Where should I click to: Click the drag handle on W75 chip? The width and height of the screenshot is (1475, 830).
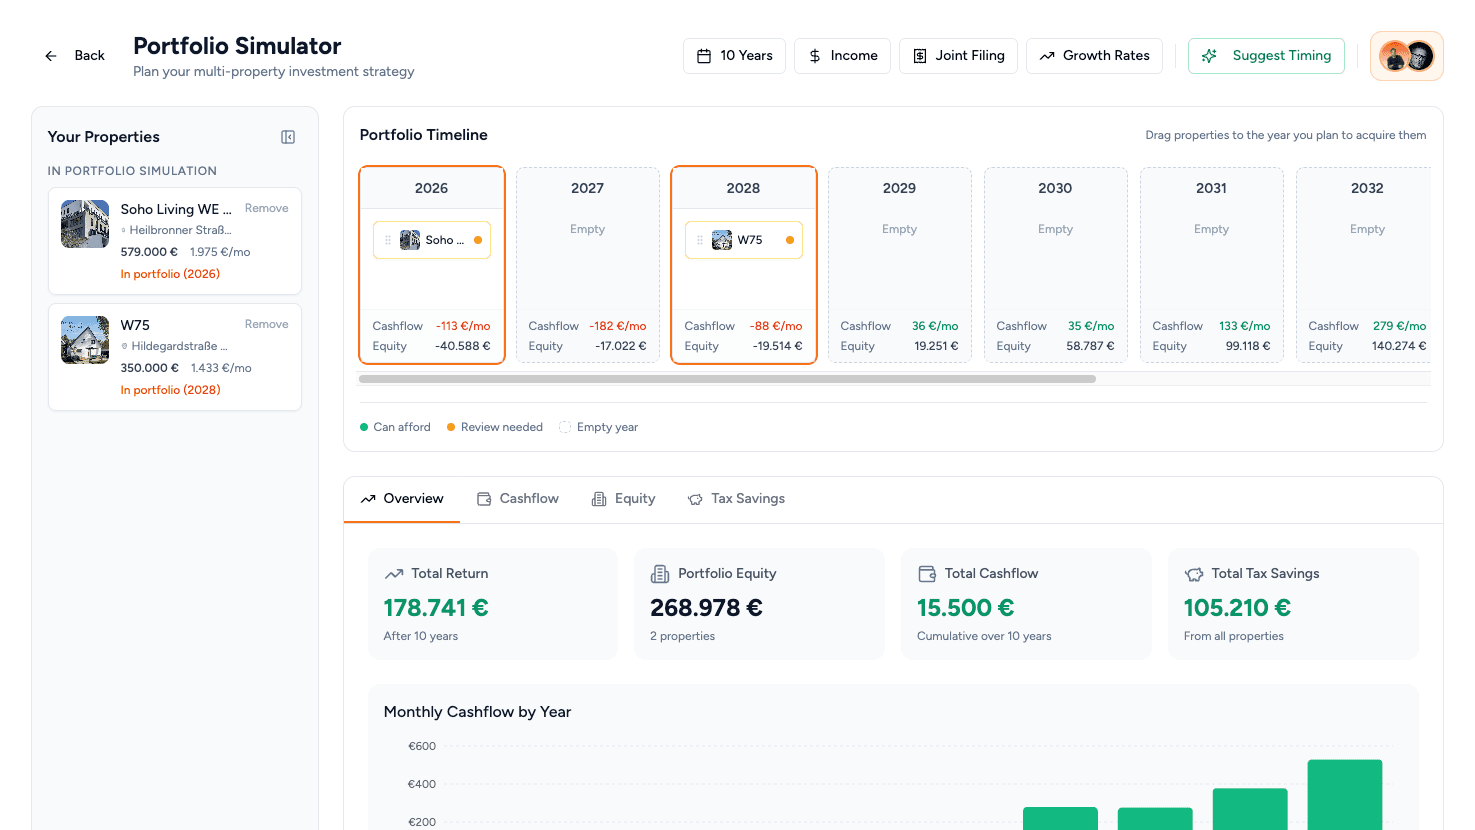click(x=700, y=240)
